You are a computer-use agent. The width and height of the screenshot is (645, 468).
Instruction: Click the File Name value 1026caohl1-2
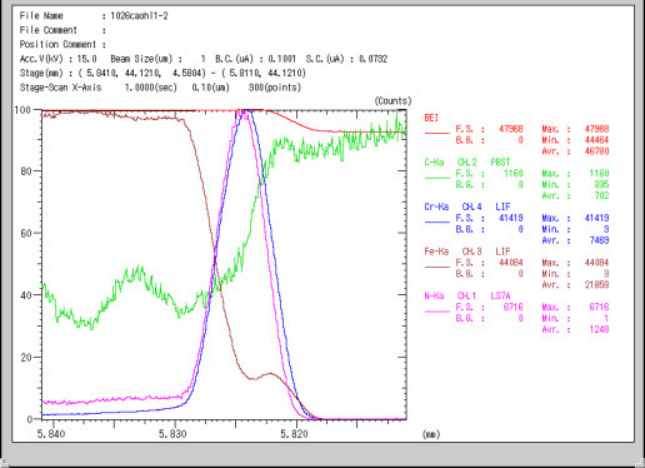pyautogui.click(x=139, y=16)
